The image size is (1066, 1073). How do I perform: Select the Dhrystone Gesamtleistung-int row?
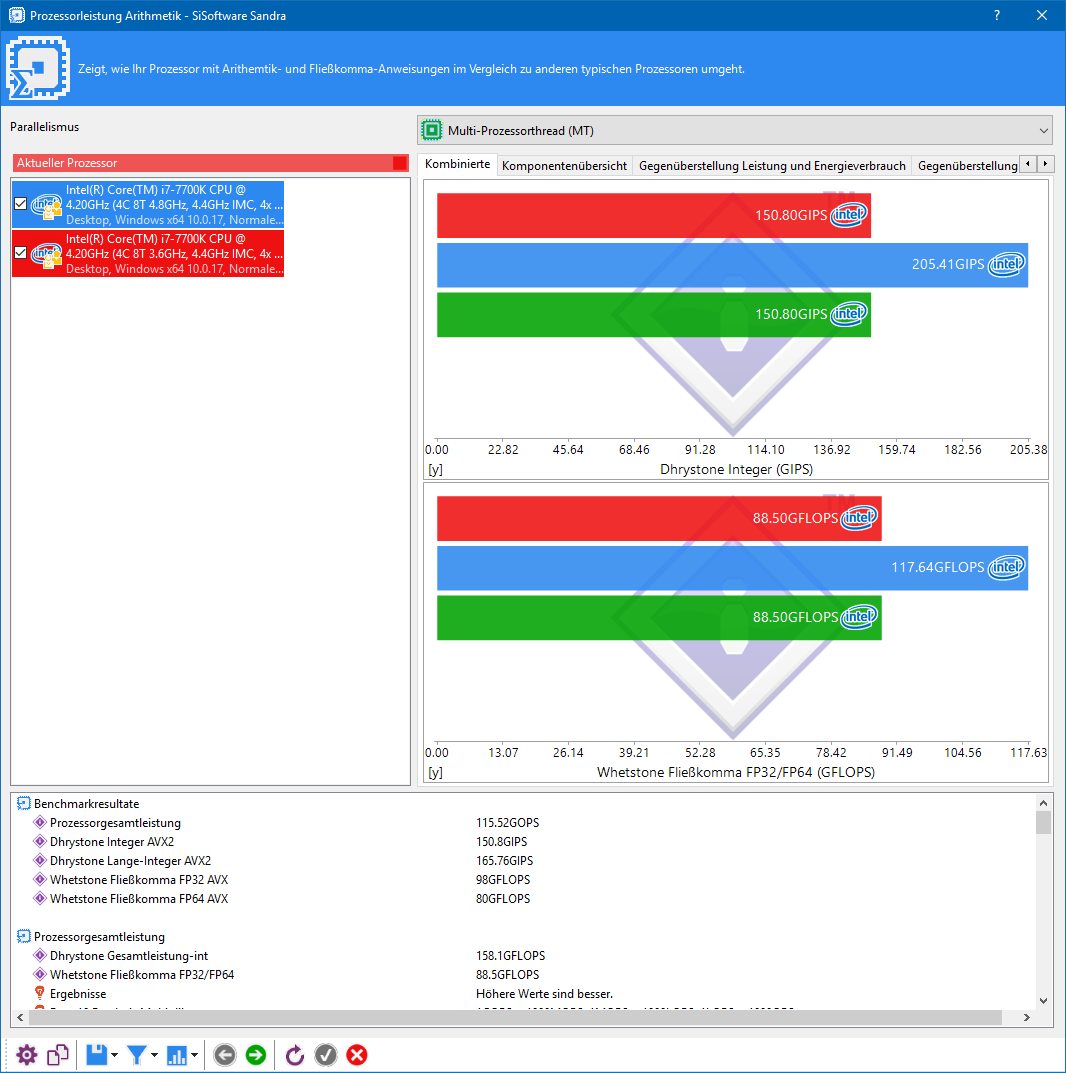[x=523, y=955]
